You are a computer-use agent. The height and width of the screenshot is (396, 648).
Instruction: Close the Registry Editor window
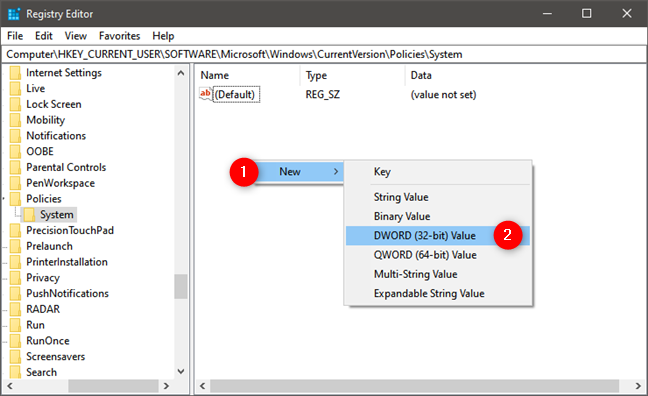(x=627, y=14)
